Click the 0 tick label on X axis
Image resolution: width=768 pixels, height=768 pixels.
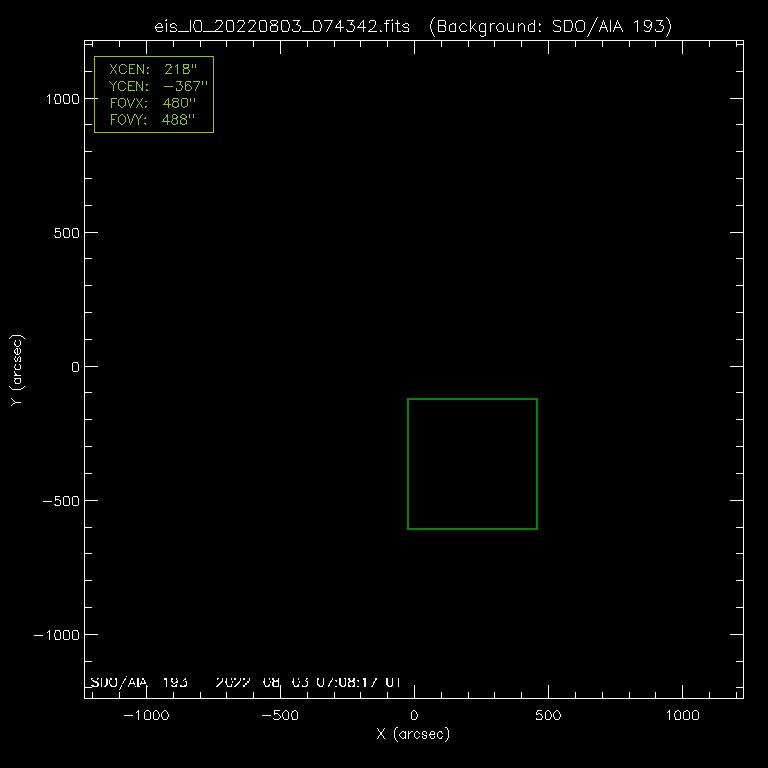point(414,715)
